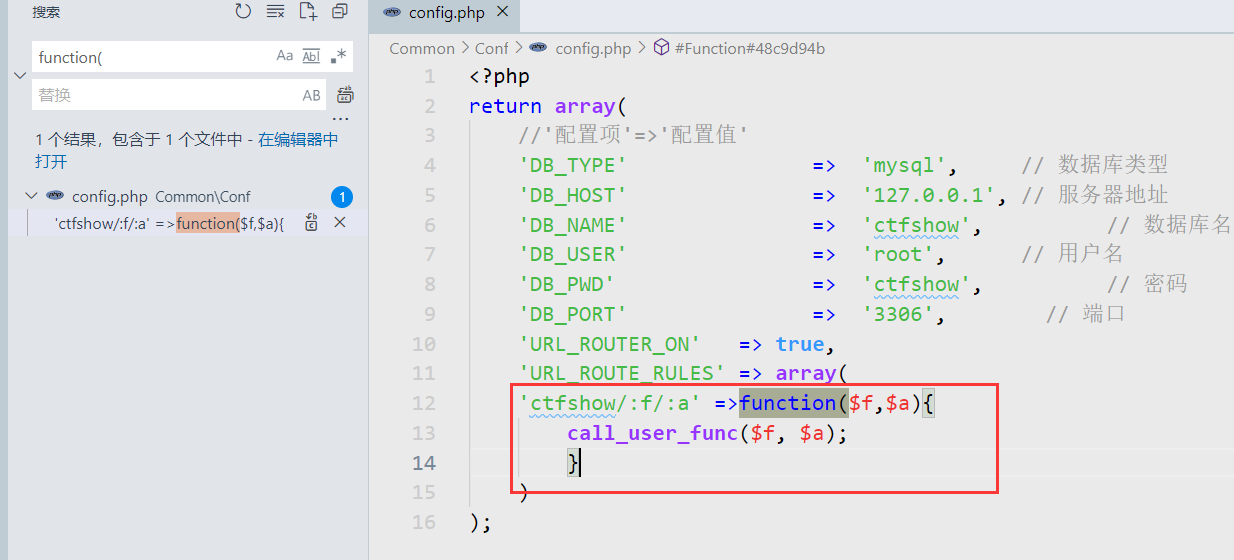Switch to config.php editor tab
This screenshot has width=1234, height=560.
pyautogui.click(x=446, y=13)
